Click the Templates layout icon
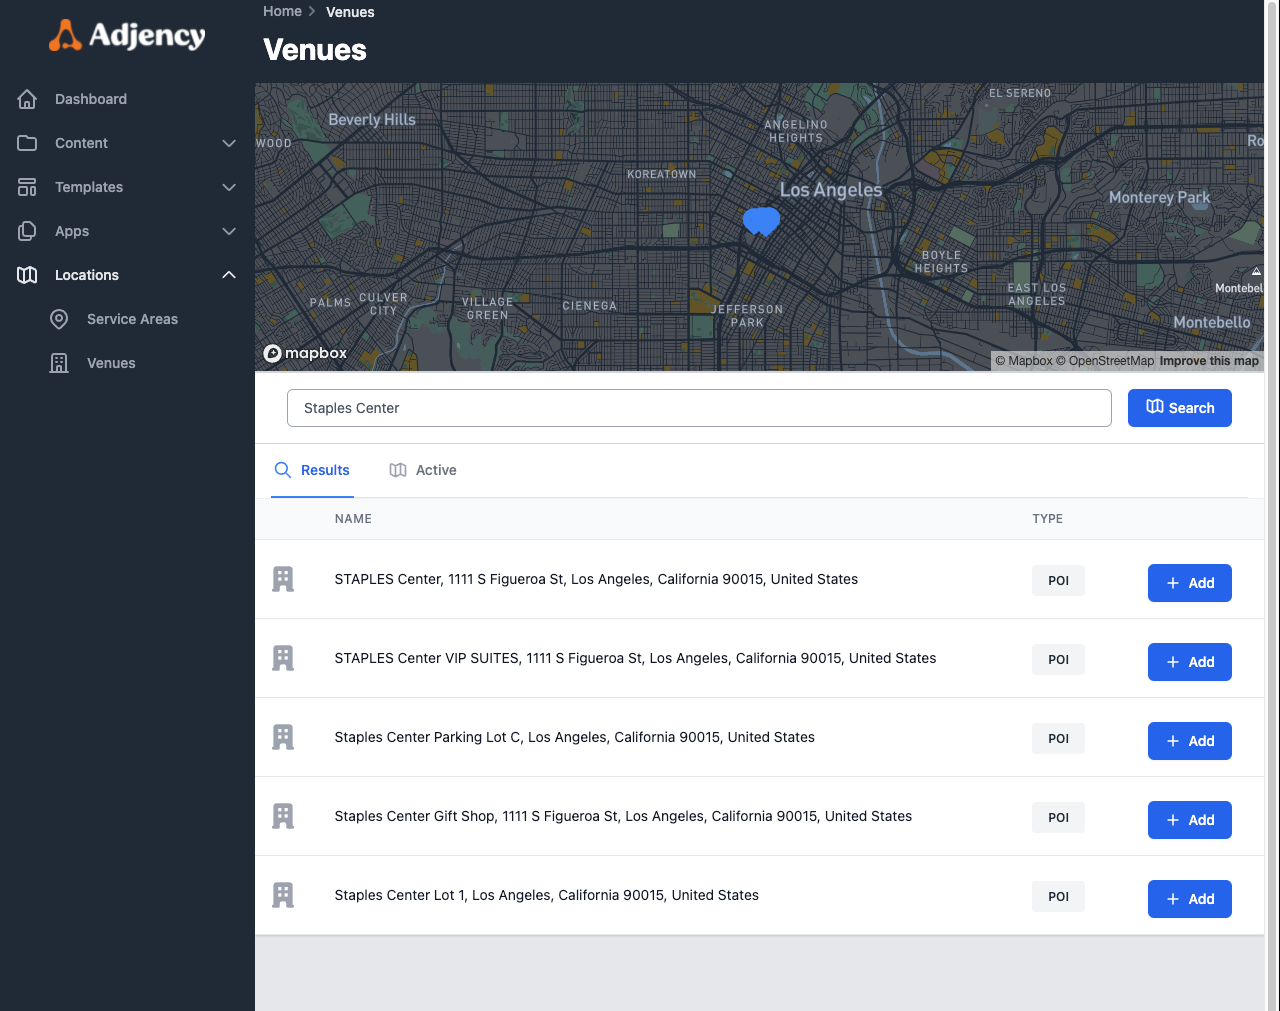The image size is (1280, 1011). 27,187
